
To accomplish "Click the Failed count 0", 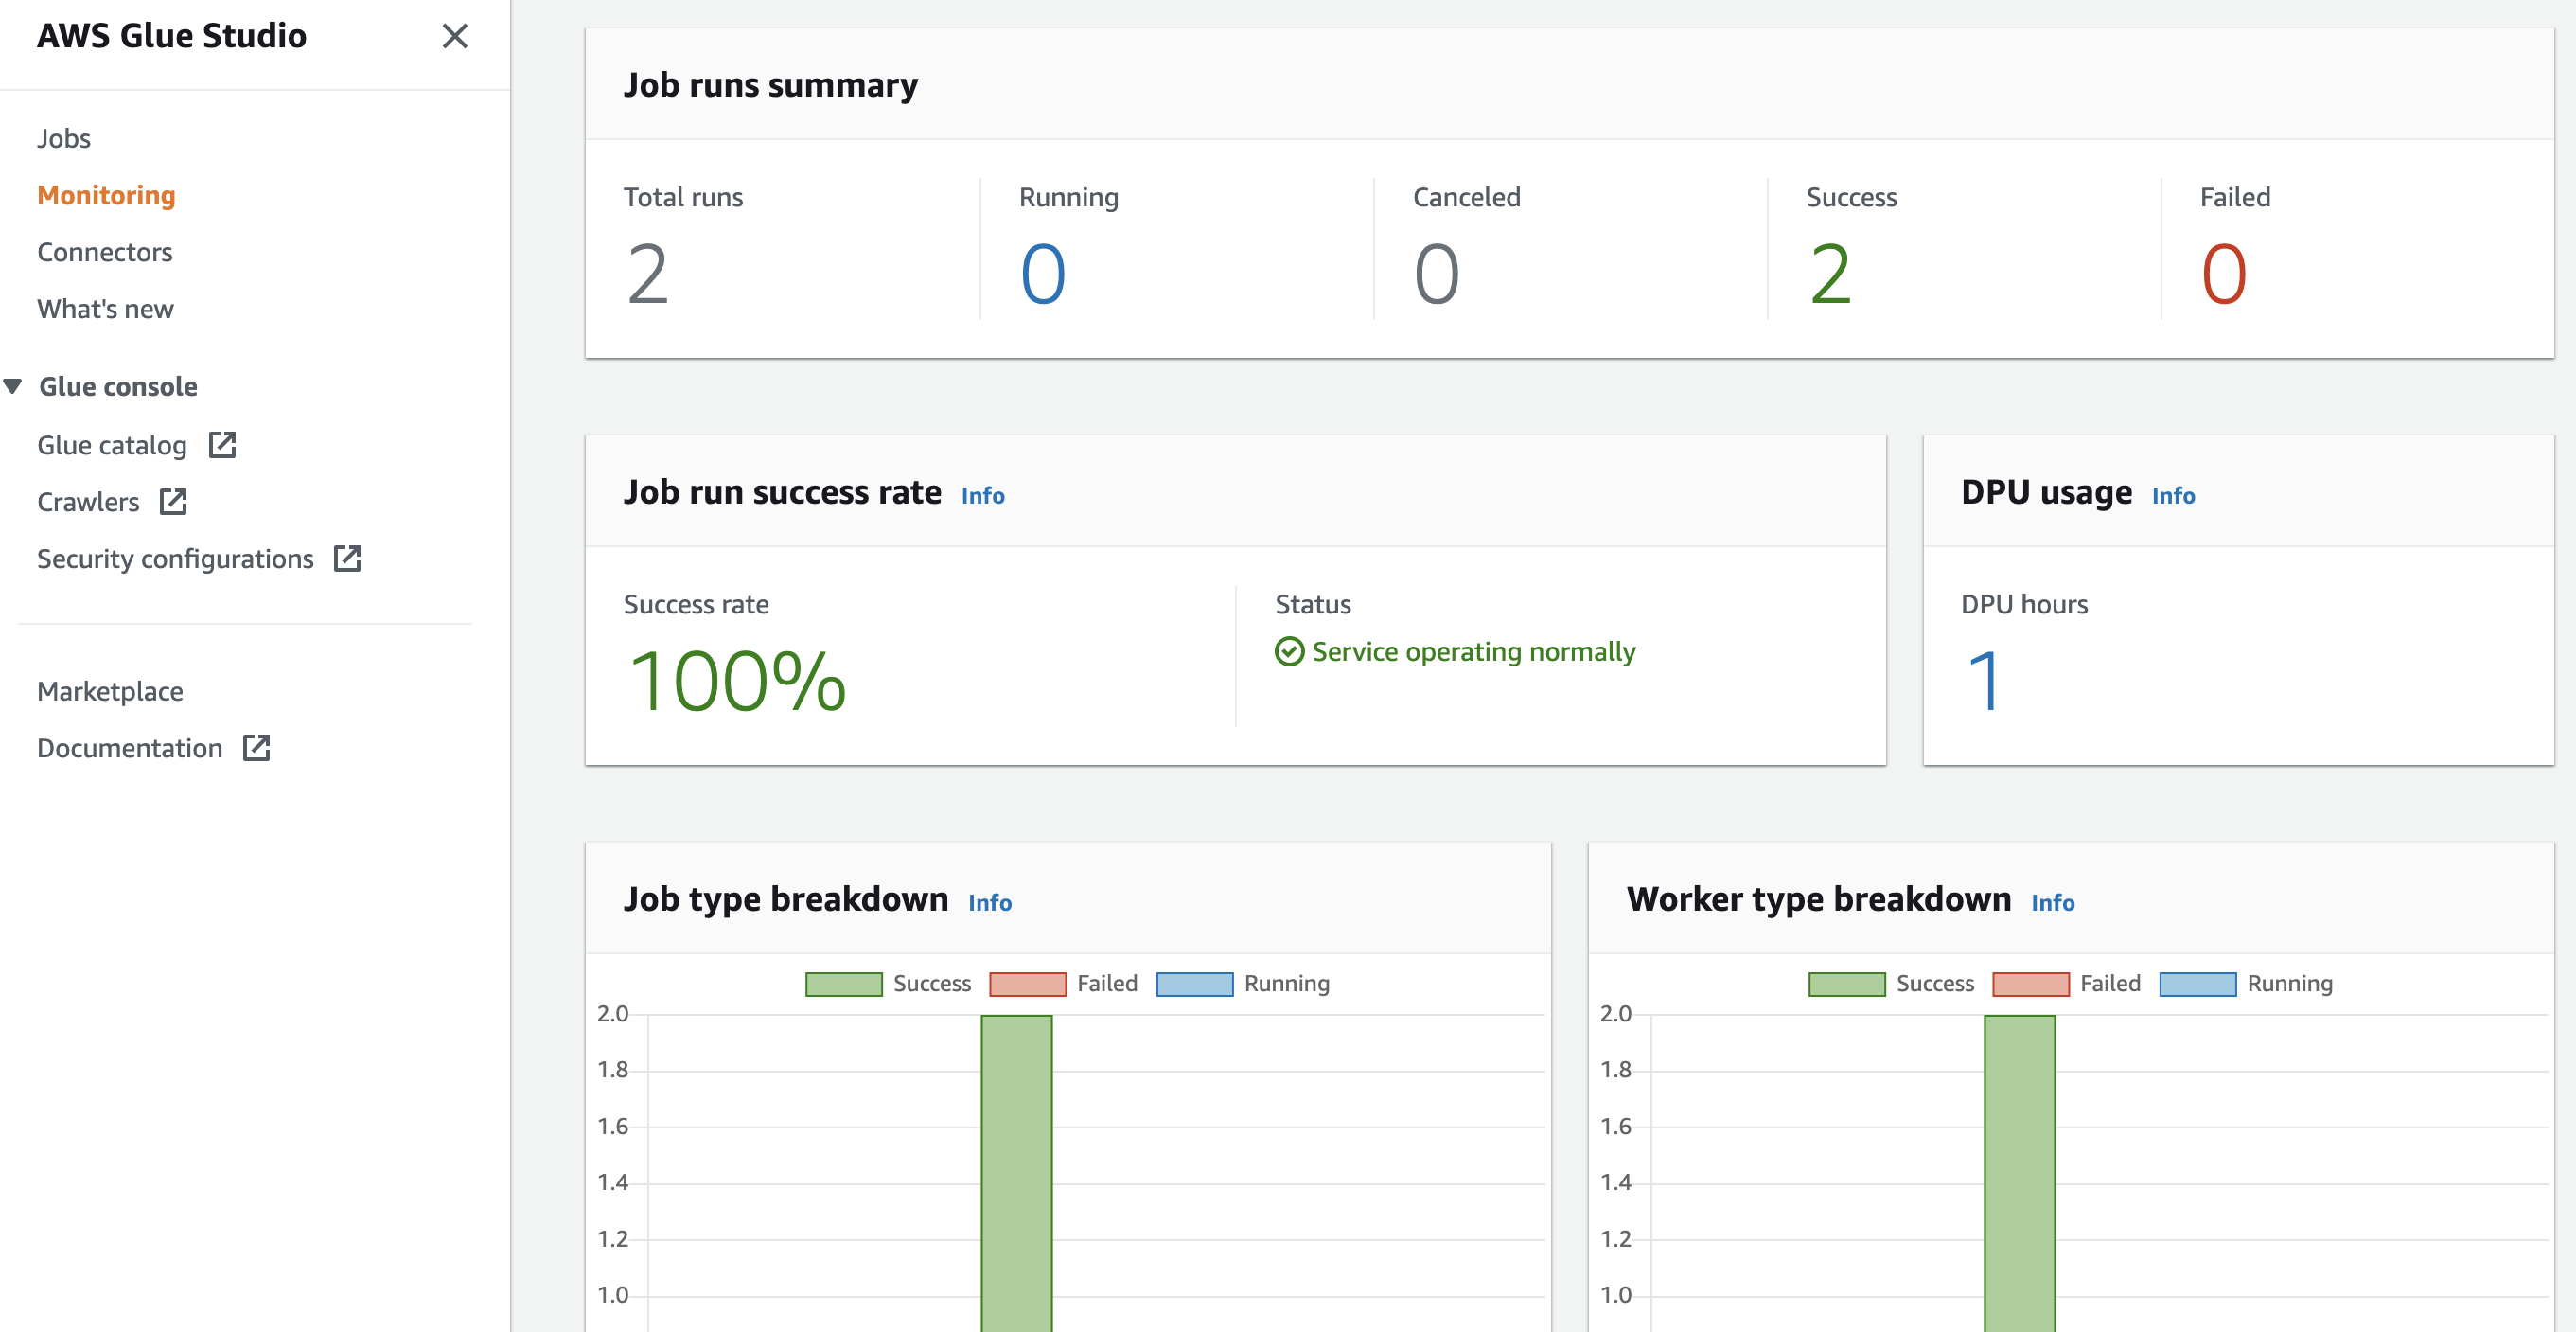I will [2223, 275].
